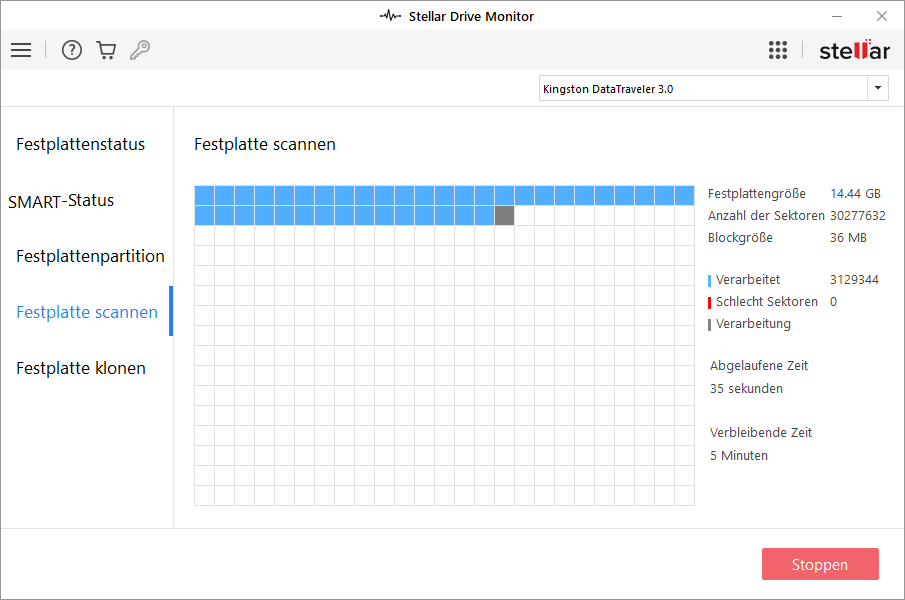This screenshot has width=905, height=600.
Task: Go to the Festplattenpartition tab
Action: (x=90, y=256)
